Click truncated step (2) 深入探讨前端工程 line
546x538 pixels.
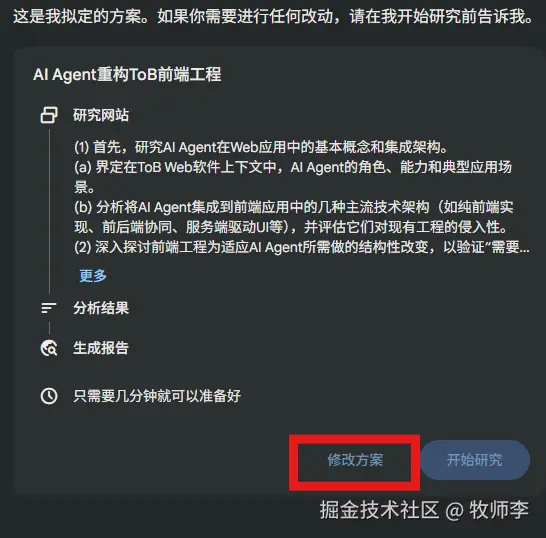[x=302, y=247]
